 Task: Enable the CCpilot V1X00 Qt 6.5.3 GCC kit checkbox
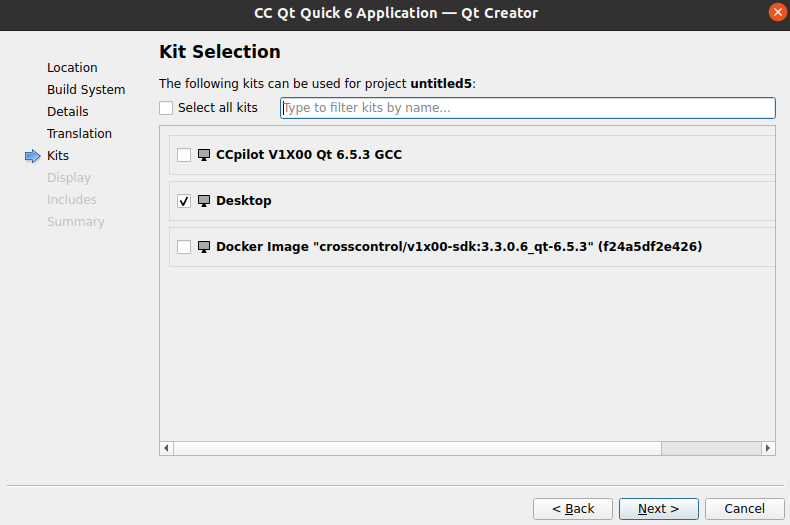coord(184,155)
